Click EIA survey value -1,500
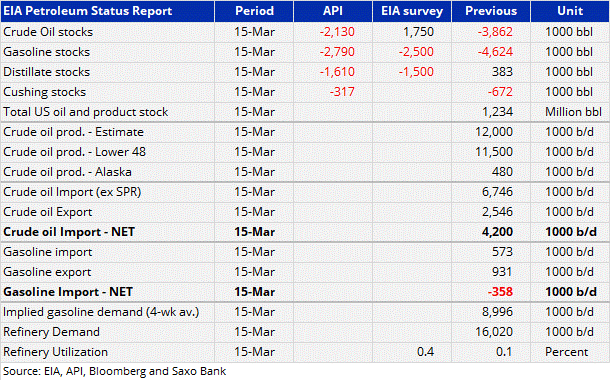 (x=416, y=72)
